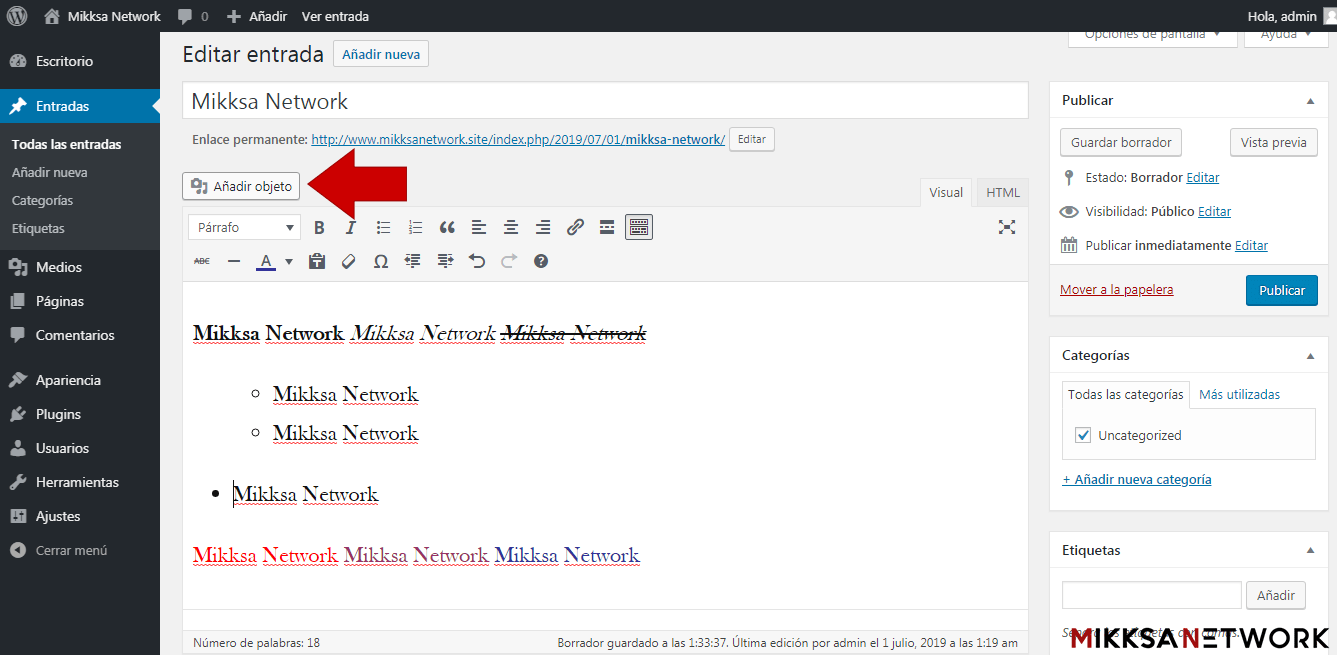Click the insert link icon

pos(575,228)
